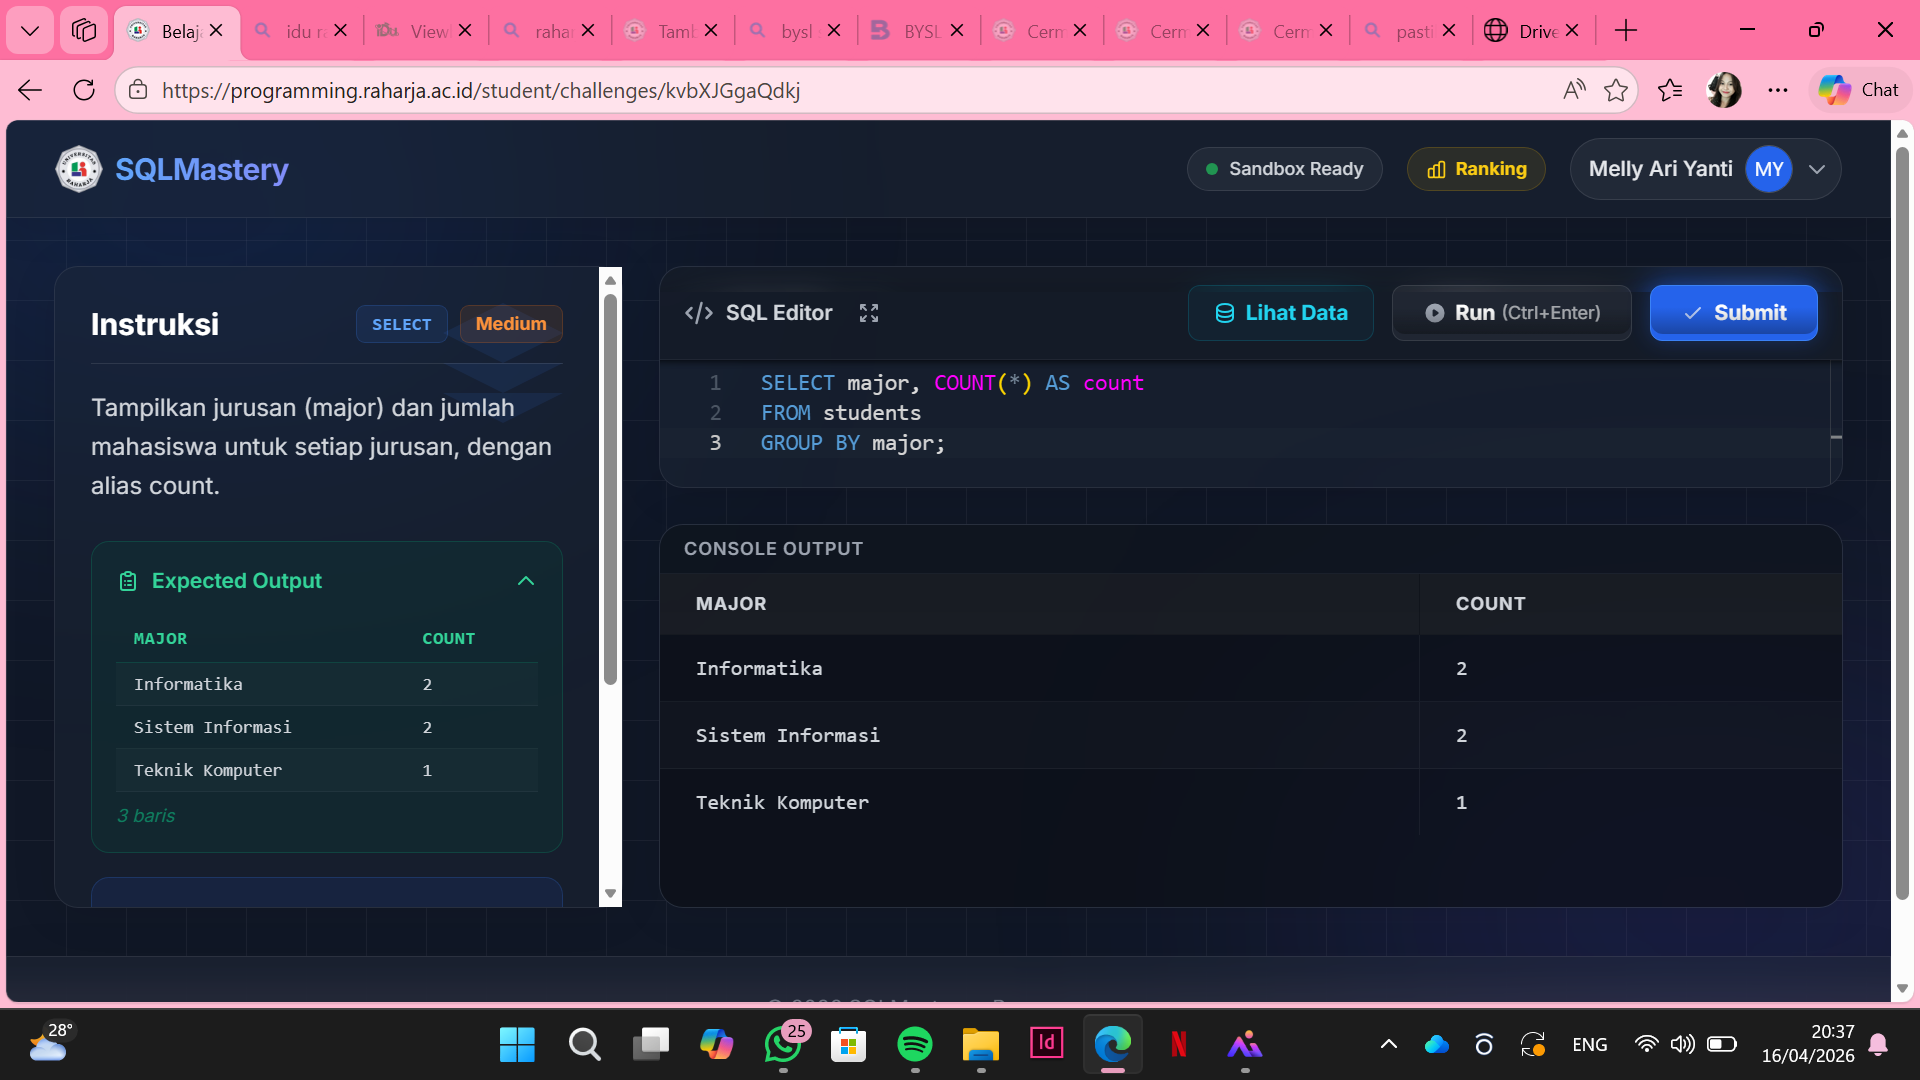Open the browser settings ellipsis menu

coord(1777,90)
